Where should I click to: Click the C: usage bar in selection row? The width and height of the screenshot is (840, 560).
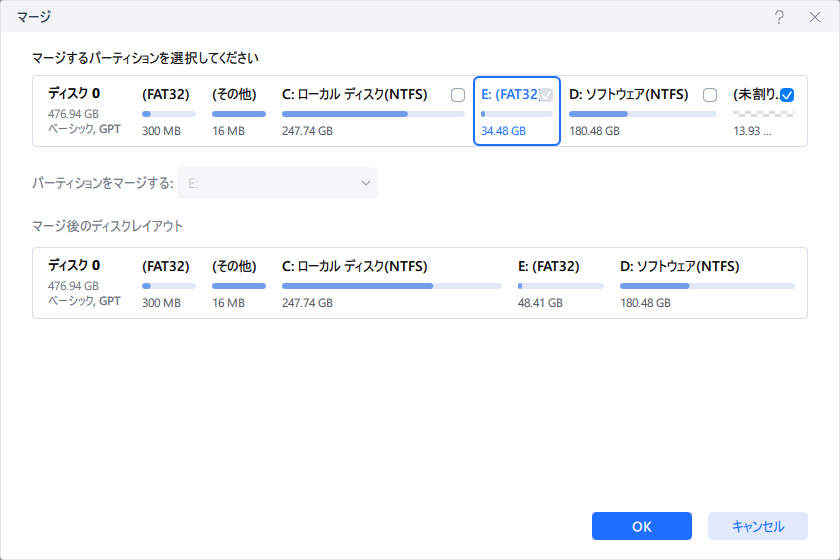click(x=373, y=114)
